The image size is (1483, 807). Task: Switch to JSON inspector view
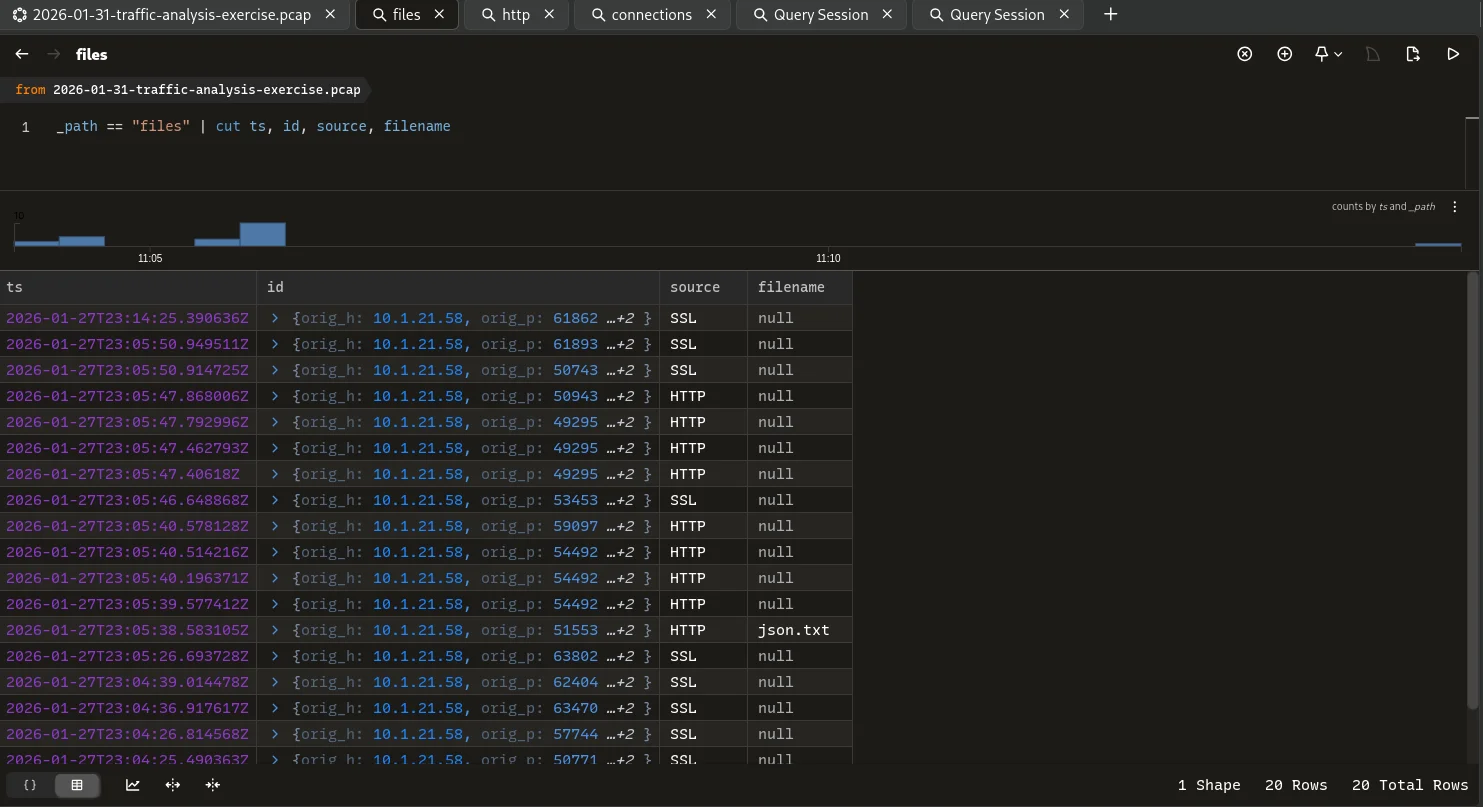[x=29, y=785]
